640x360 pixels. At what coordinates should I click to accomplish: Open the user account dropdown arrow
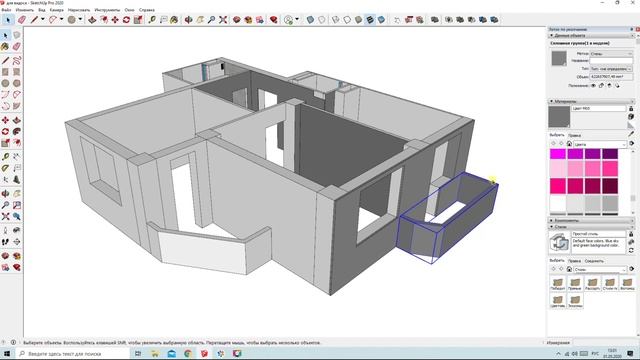point(297,20)
